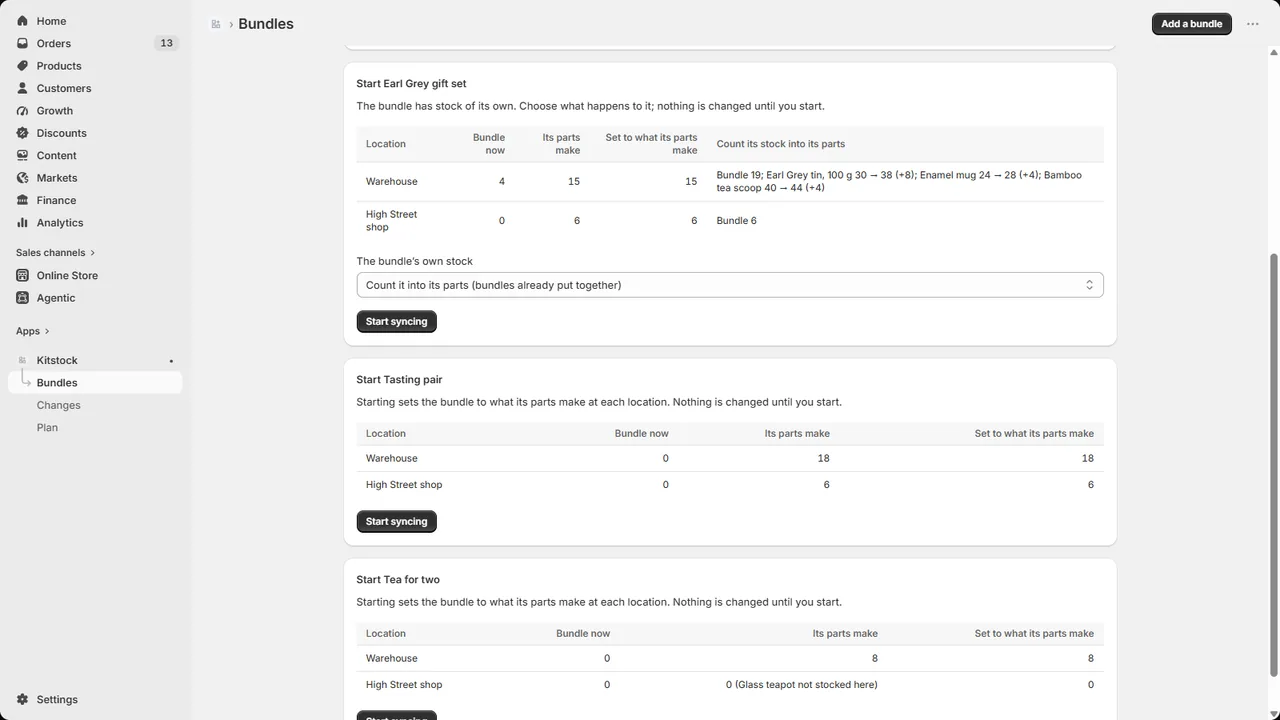Click the Start Tea for two heading
Viewport: 1280px width, 720px height.
click(x=398, y=580)
